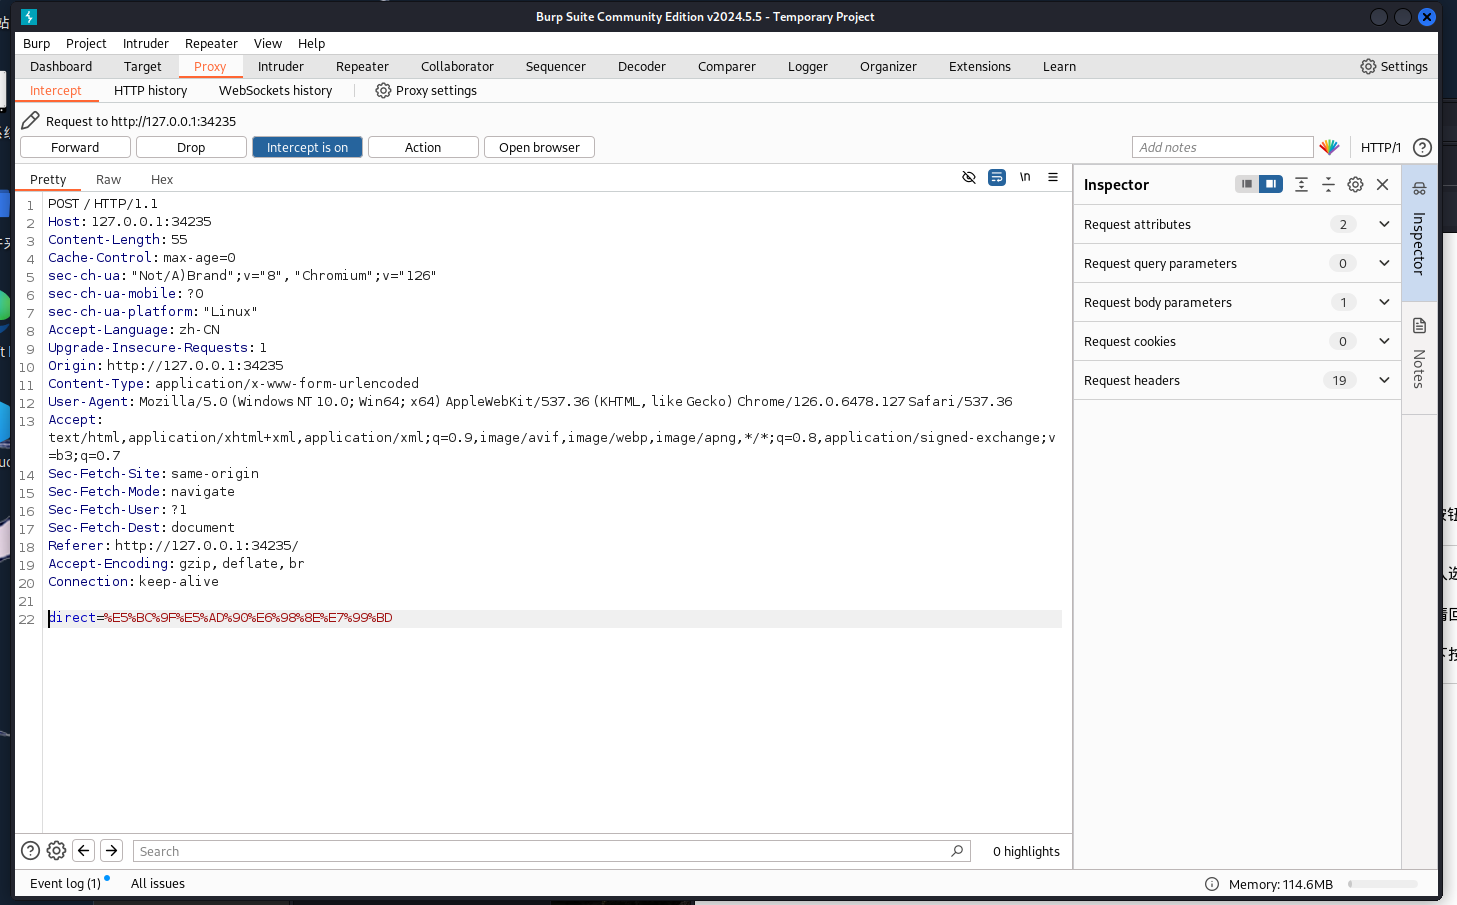
Task: Click the Add notes field
Action: pyautogui.click(x=1222, y=147)
